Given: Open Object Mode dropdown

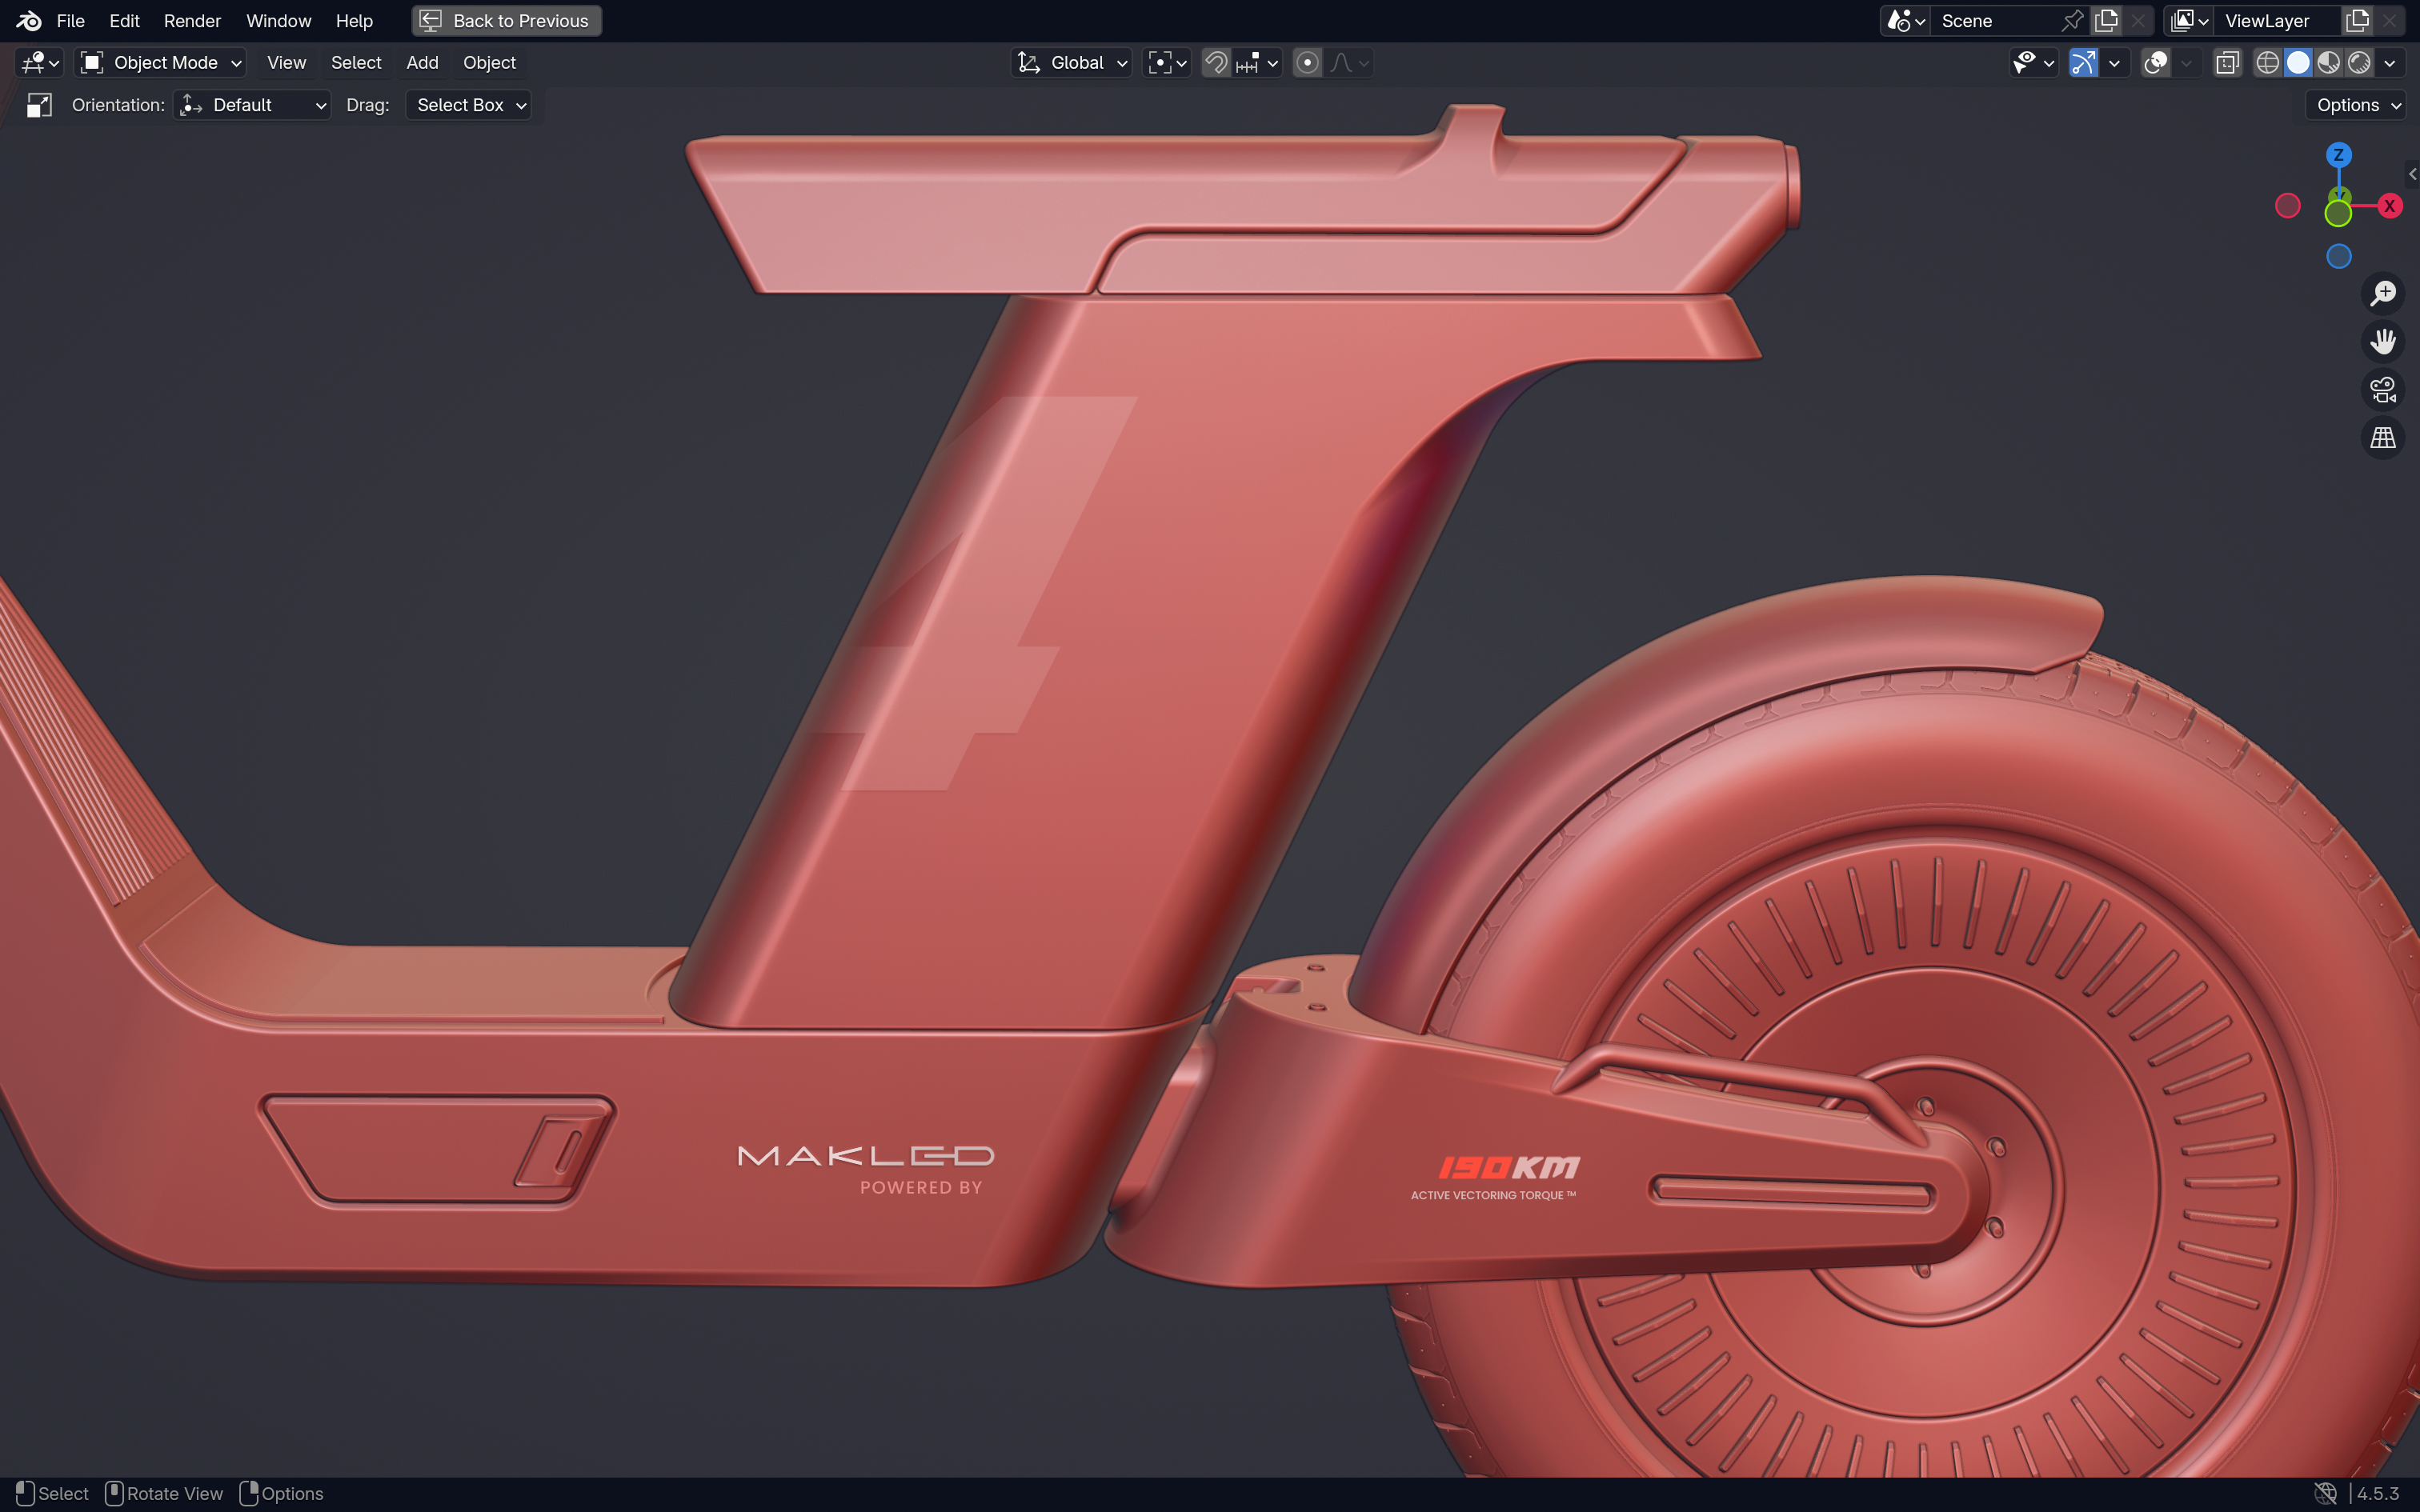Looking at the screenshot, I should (x=161, y=63).
